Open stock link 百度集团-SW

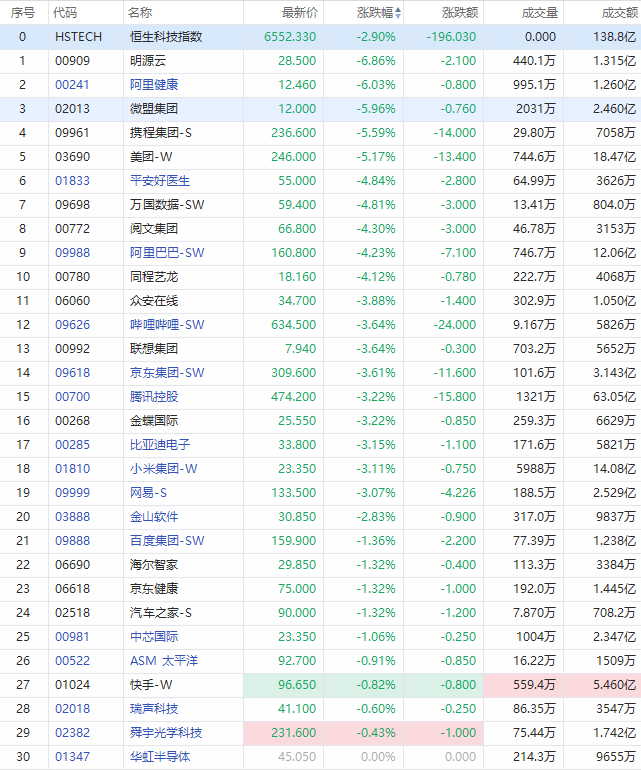click(167, 541)
